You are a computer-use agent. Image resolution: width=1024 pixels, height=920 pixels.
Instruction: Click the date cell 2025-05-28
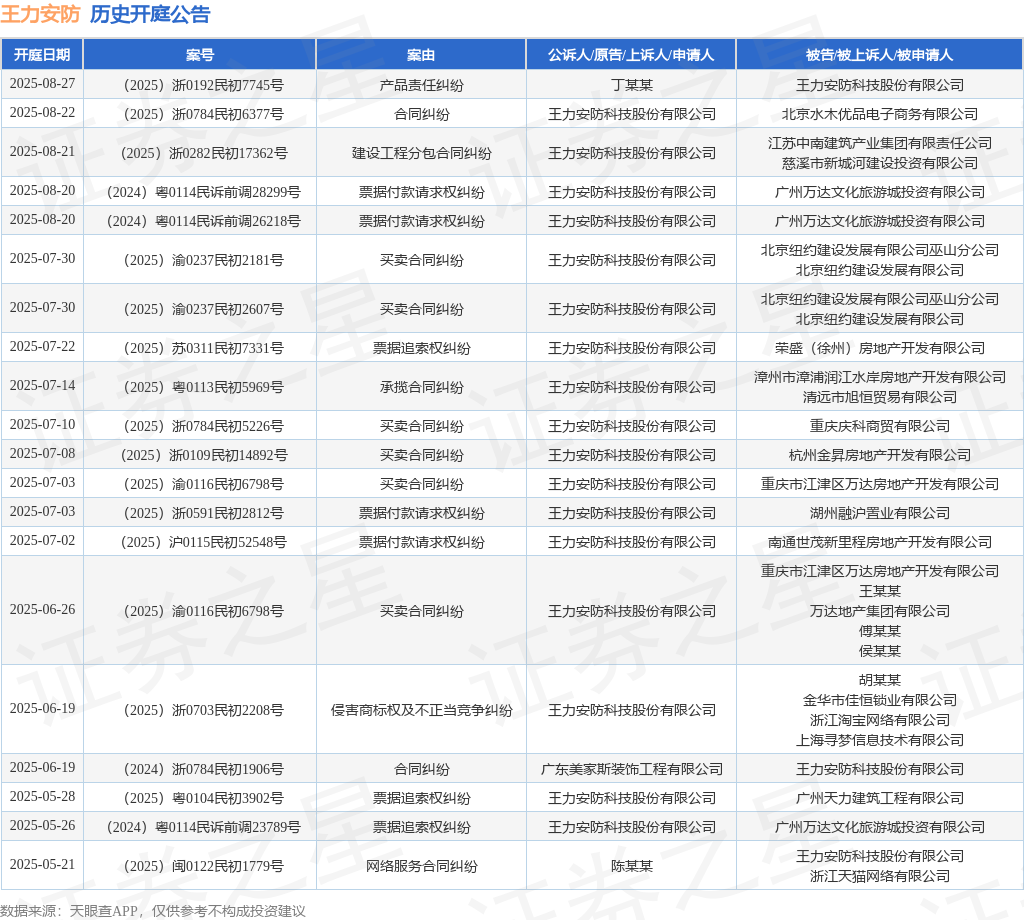point(42,796)
